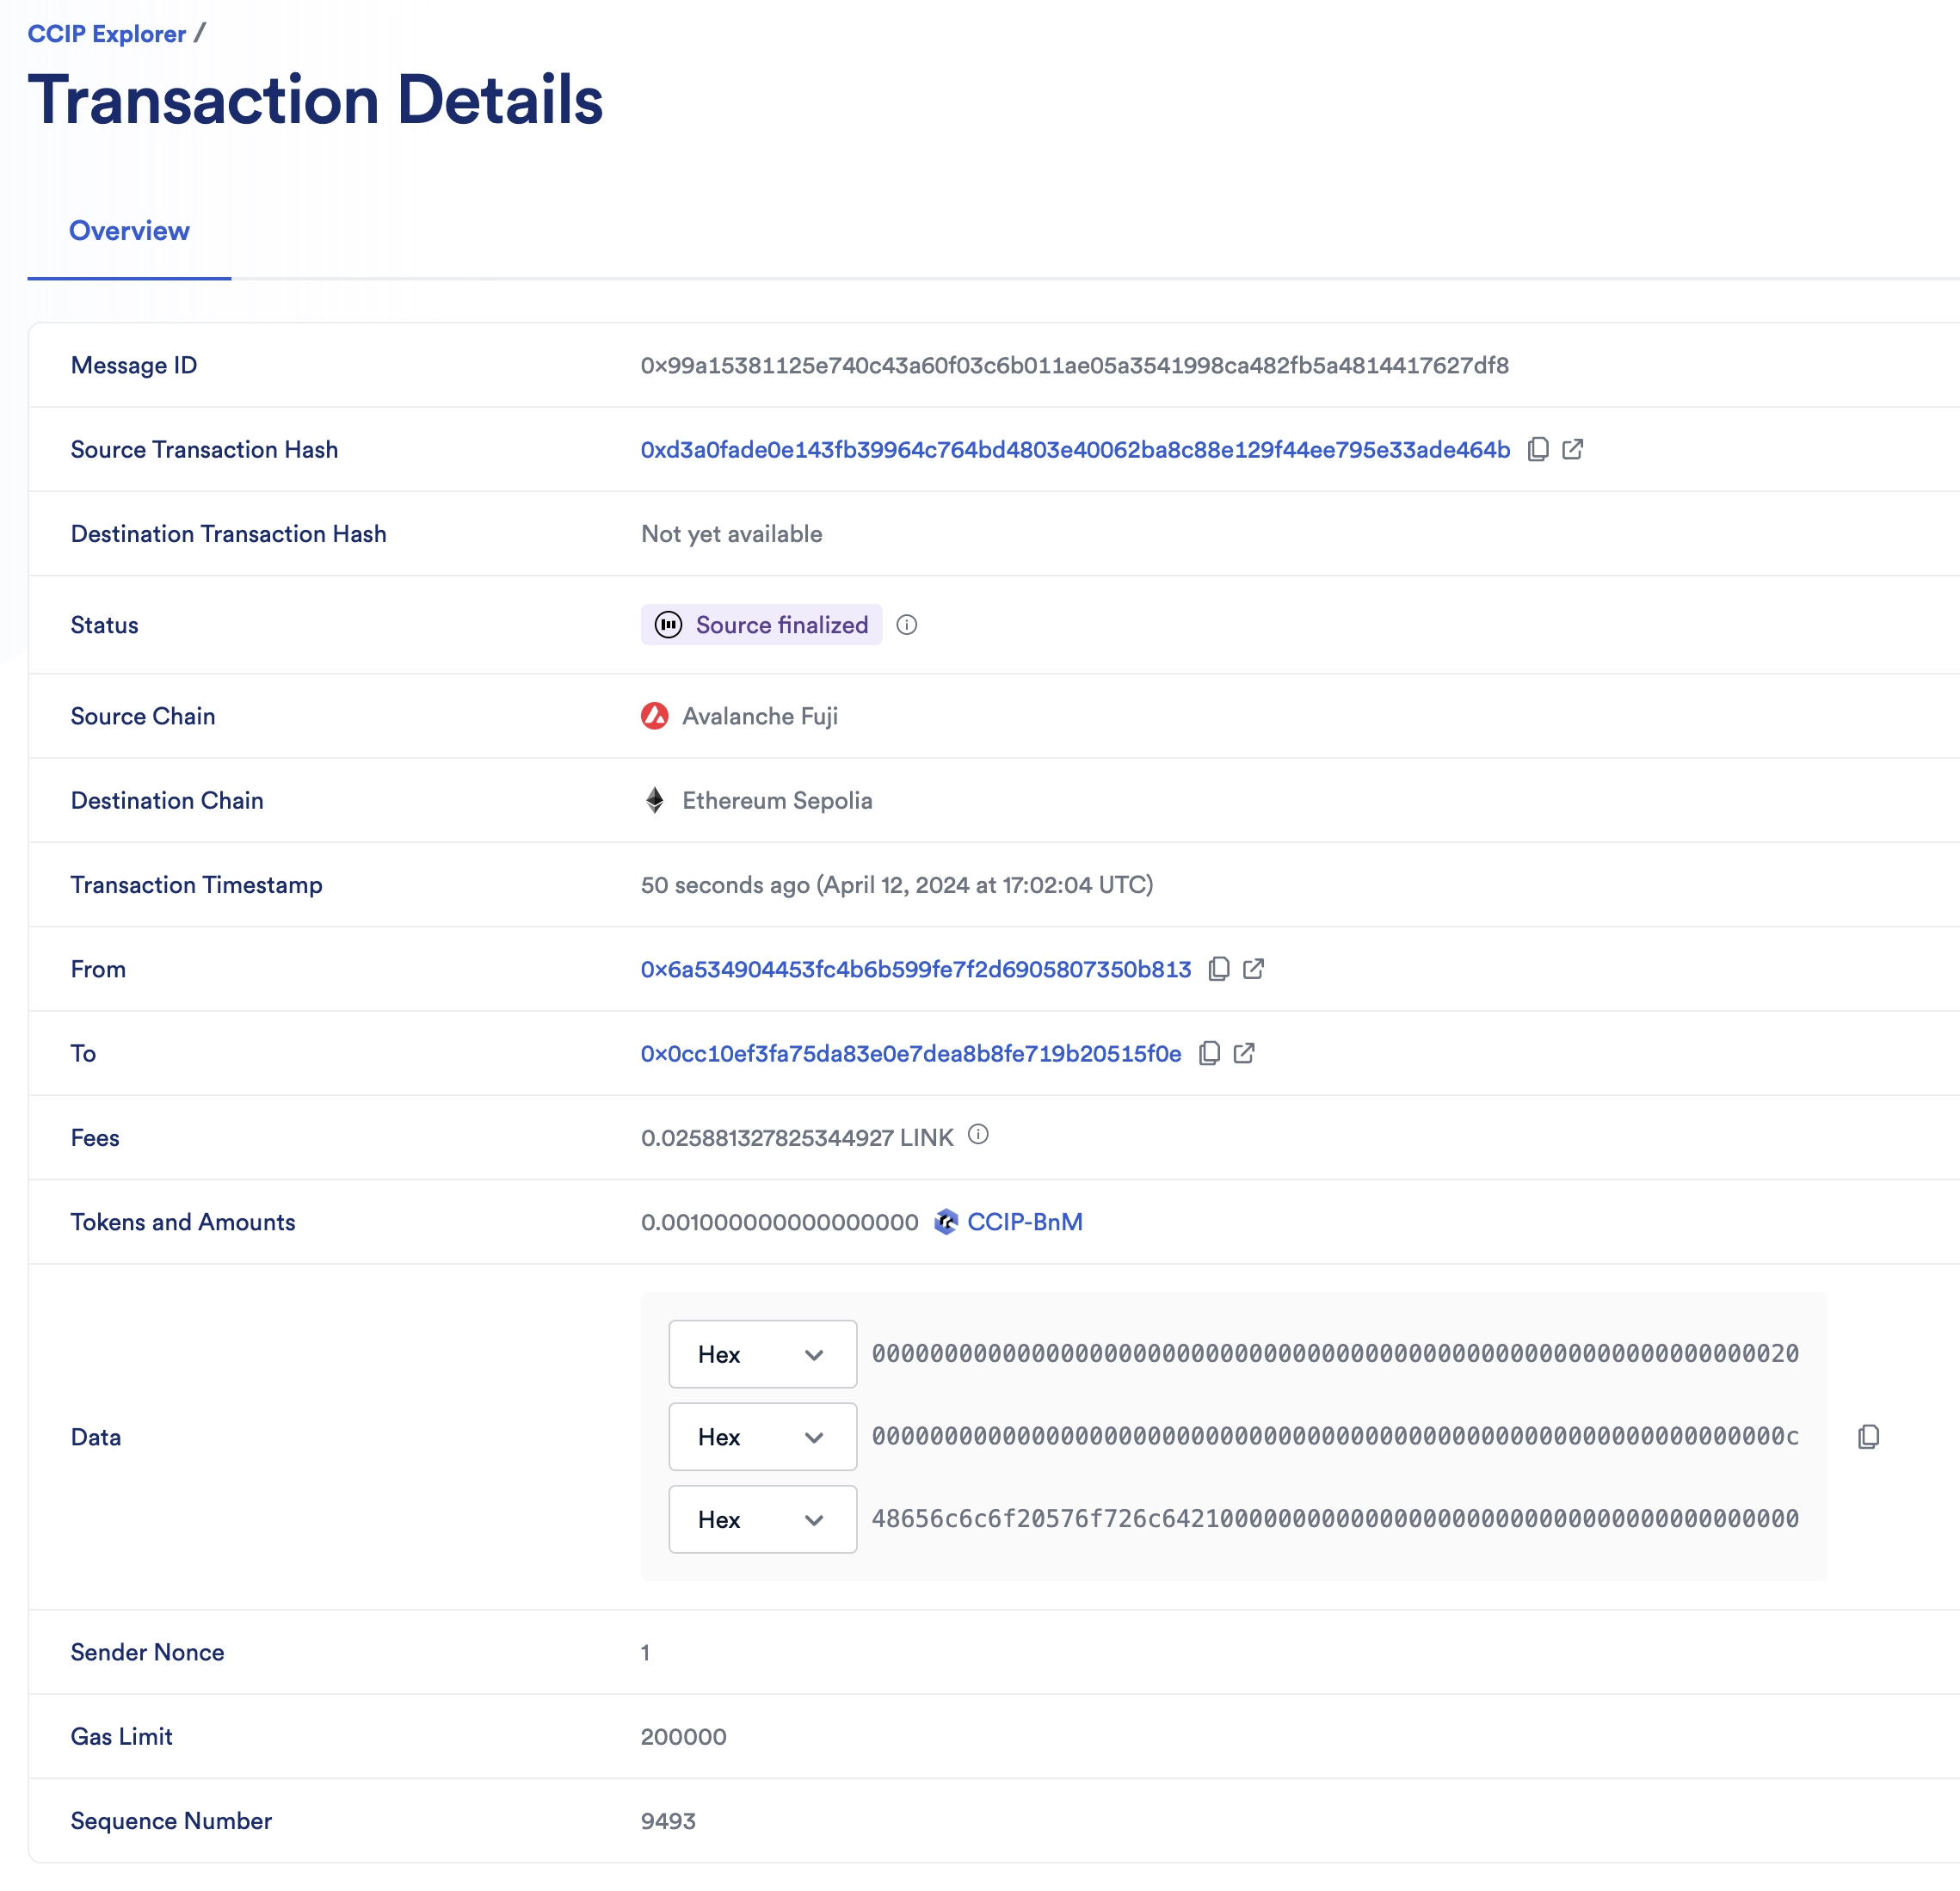The image size is (1960, 1891).
Task: Click the info icon next to Status
Action: [907, 623]
